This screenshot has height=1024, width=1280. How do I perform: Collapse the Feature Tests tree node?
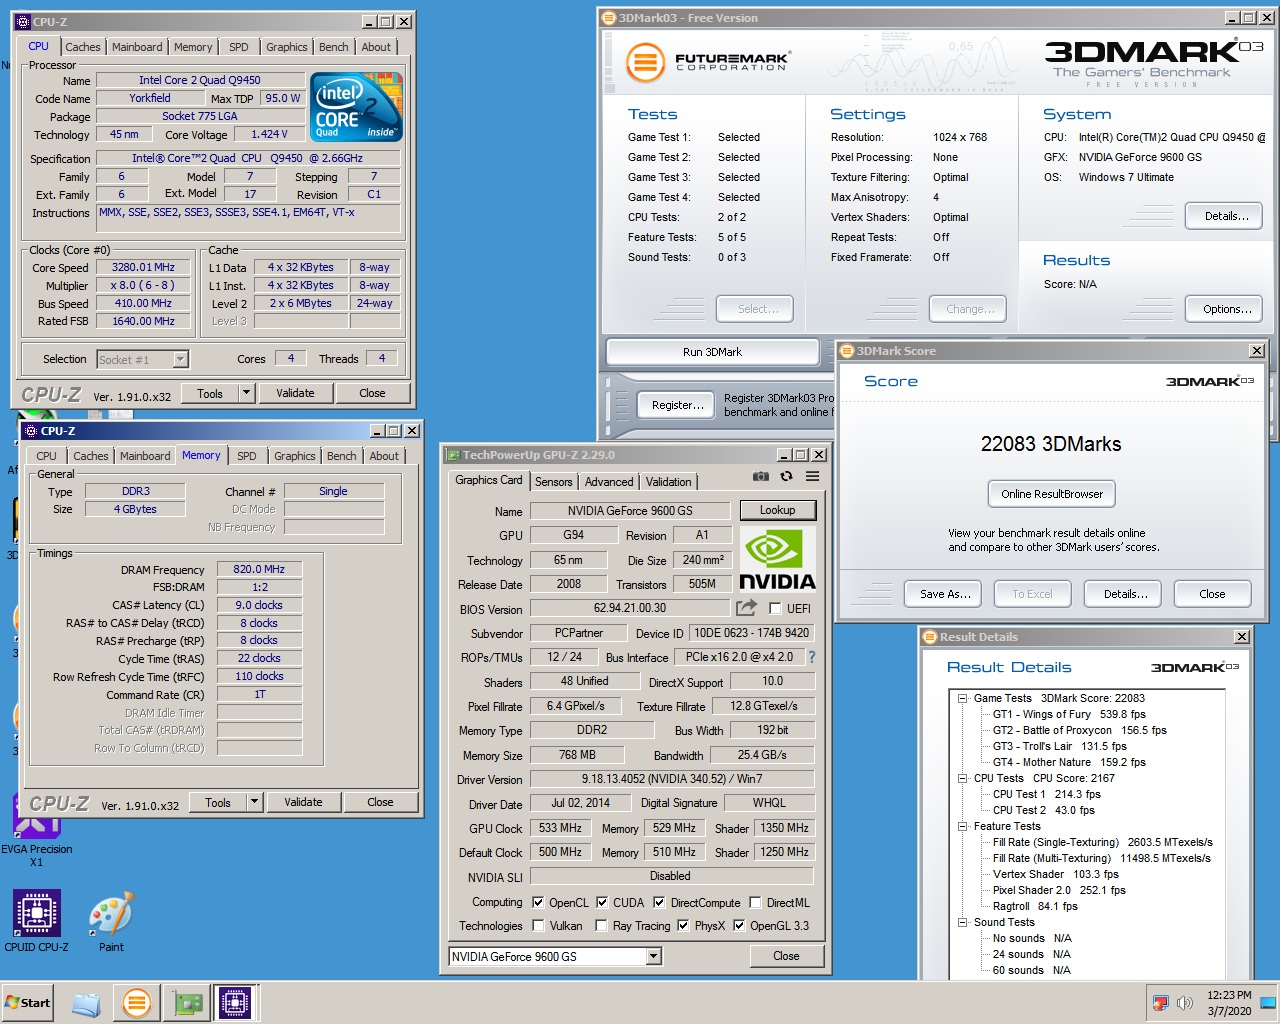click(962, 826)
